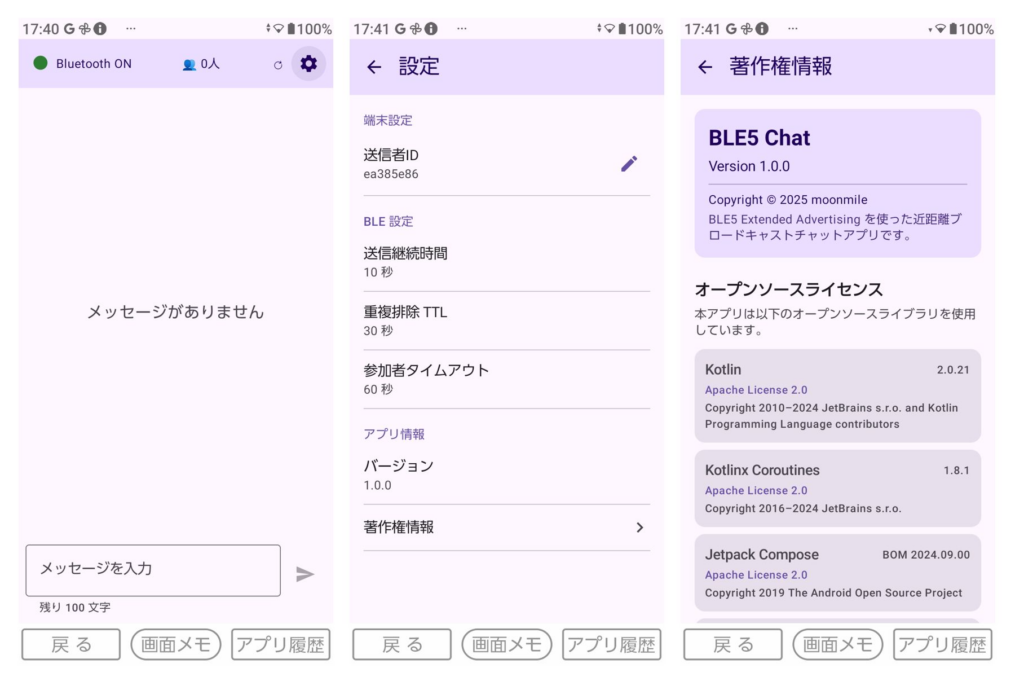This screenshot has width=1024, height=681.
Task: Expand 著作権情報 using the chevron arrow
Action: point(640,527)
